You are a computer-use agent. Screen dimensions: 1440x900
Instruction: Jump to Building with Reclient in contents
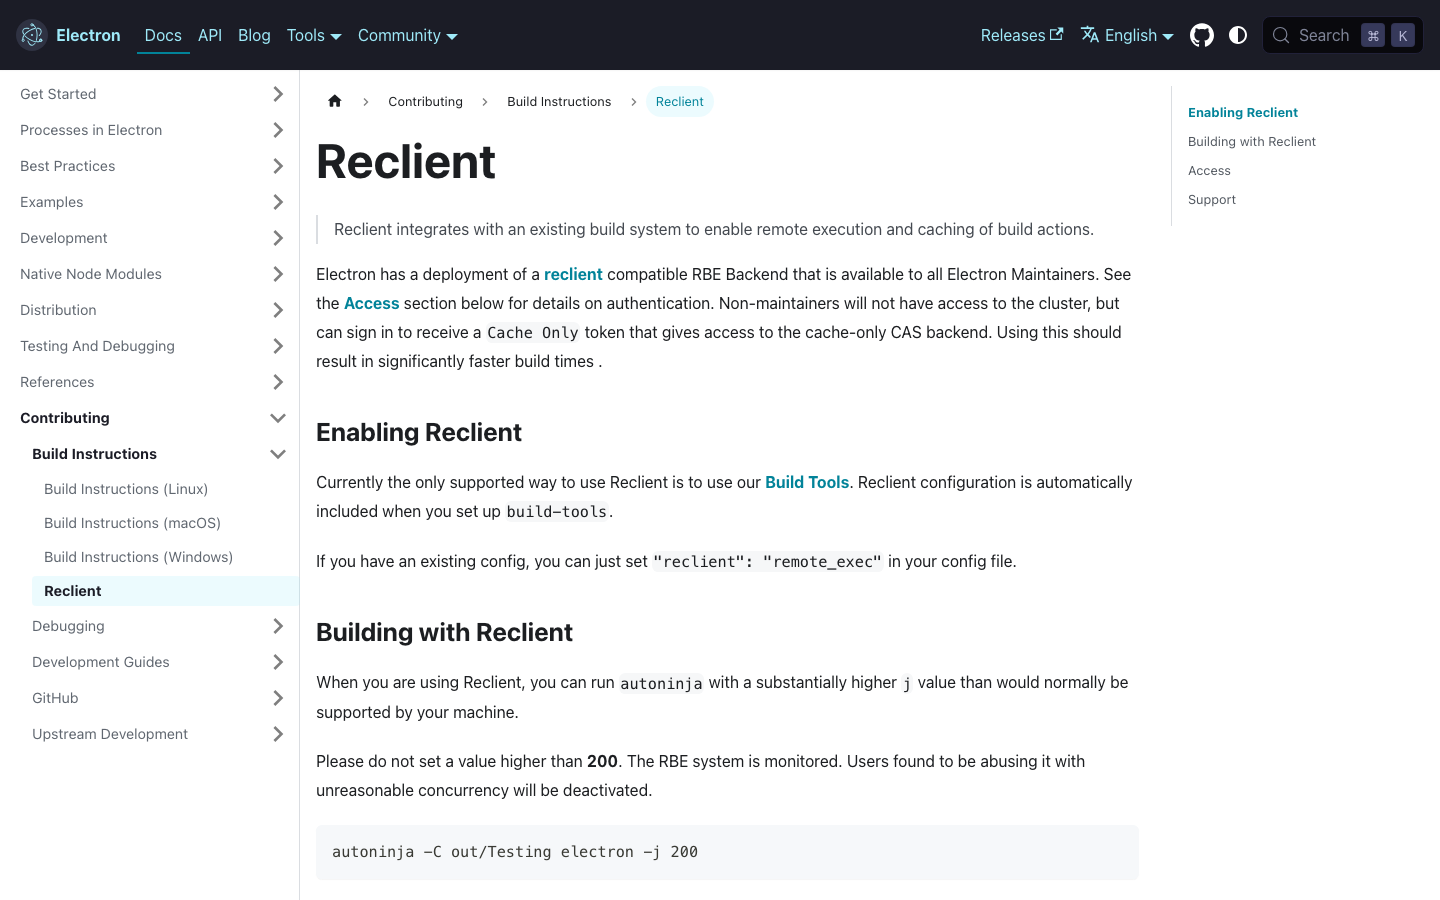[x=1252, y=141]
